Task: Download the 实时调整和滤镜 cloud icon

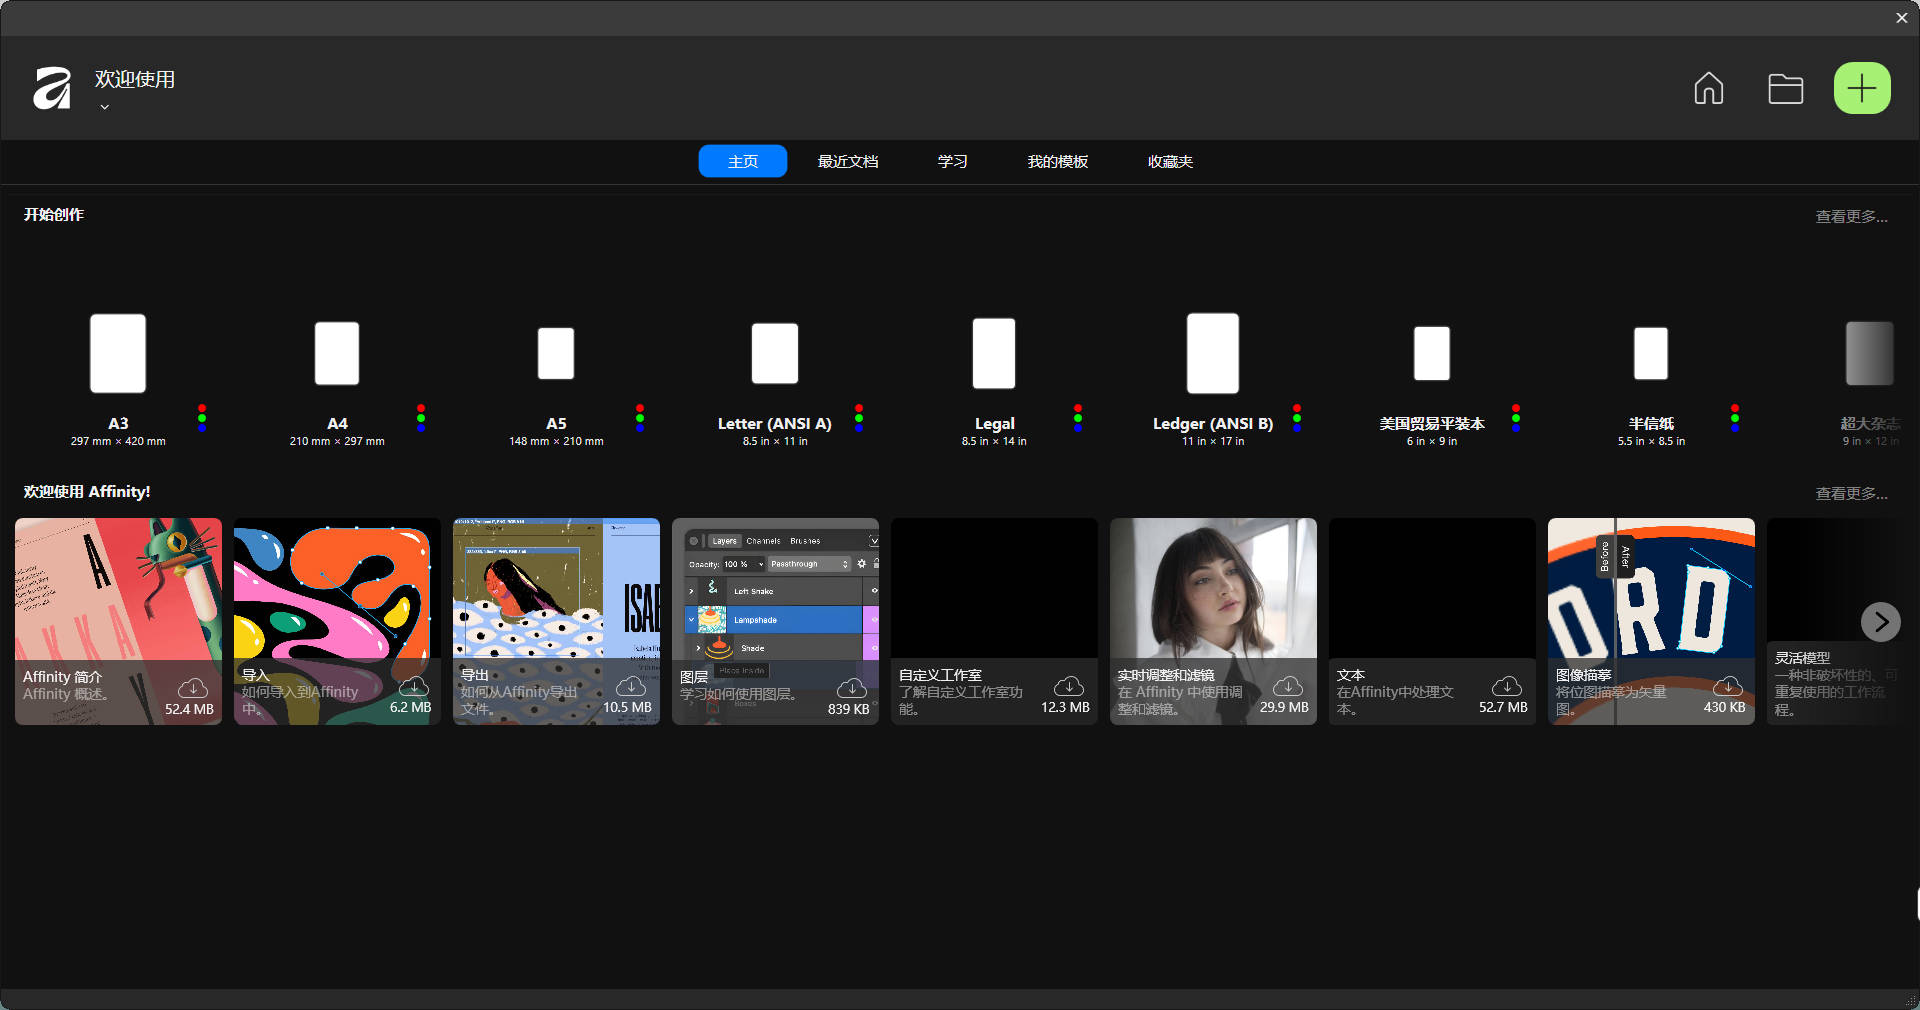Action: pyautogui.click(x=1288, y=686)
